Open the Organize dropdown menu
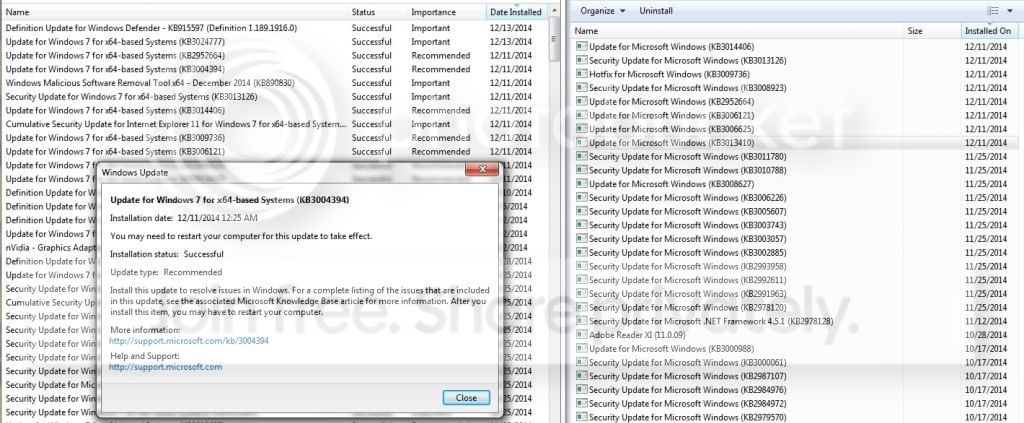 tap(602, 11)
